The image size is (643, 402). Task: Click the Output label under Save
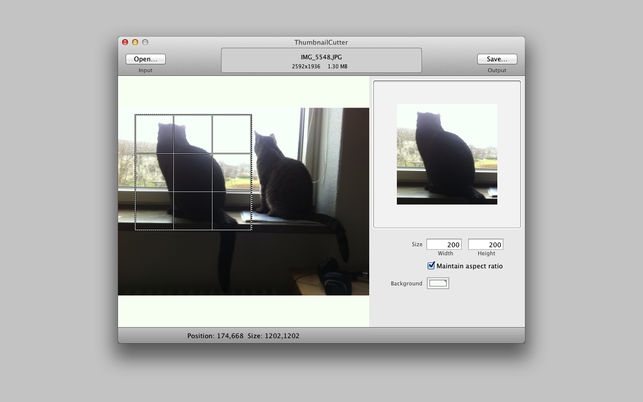pos(497,70)
